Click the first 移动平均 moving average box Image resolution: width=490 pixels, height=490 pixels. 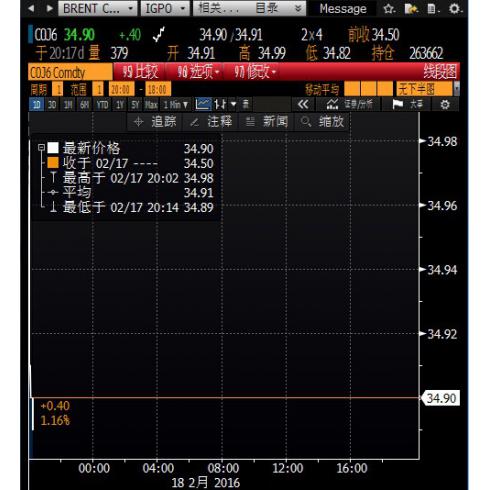[352, 89]
